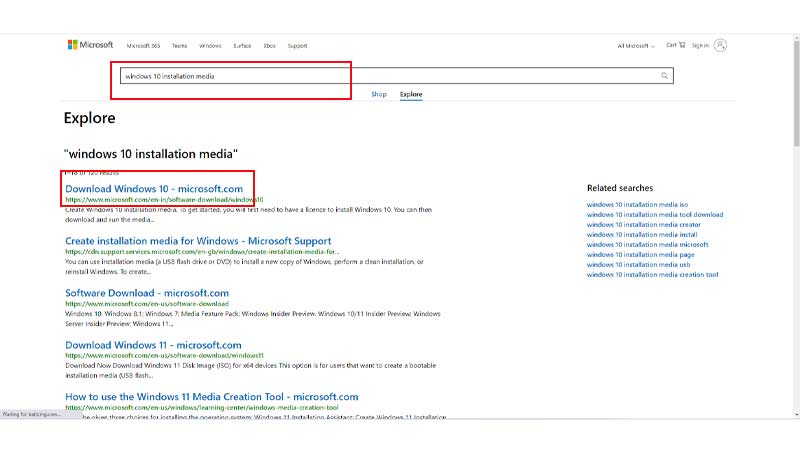Click the cdn.support.services.microsoft.com URL
This screenshot has height=450, width=800.
pos(202,252)
